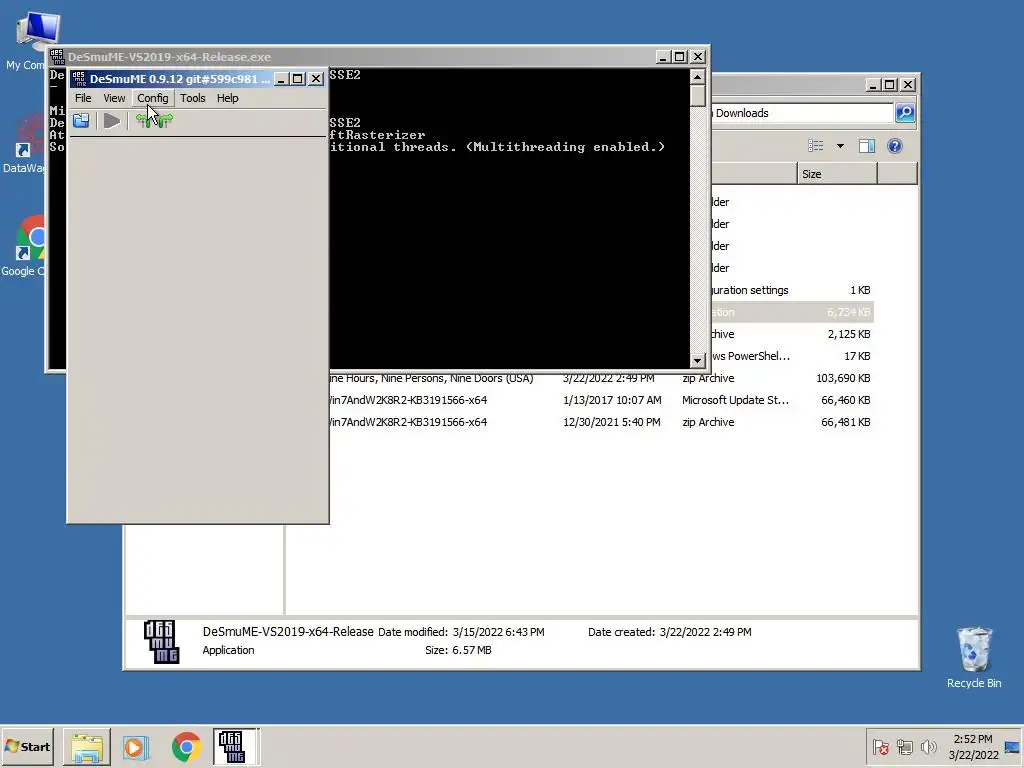Viewport: 1024px width, 768px height.
Task: Open Explorer help icon
Action: click(895, 146)
